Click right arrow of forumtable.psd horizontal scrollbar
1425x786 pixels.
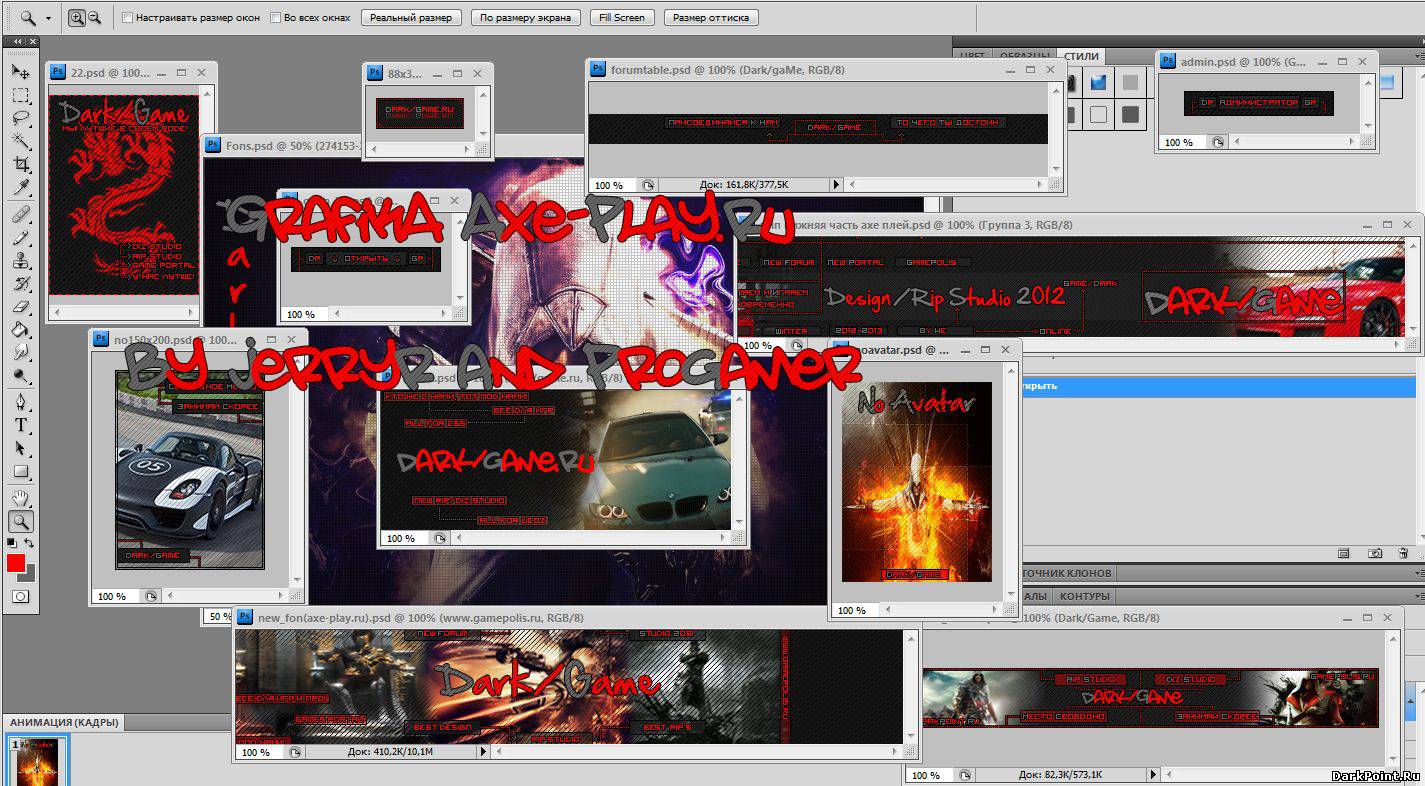pos(1040,185)
